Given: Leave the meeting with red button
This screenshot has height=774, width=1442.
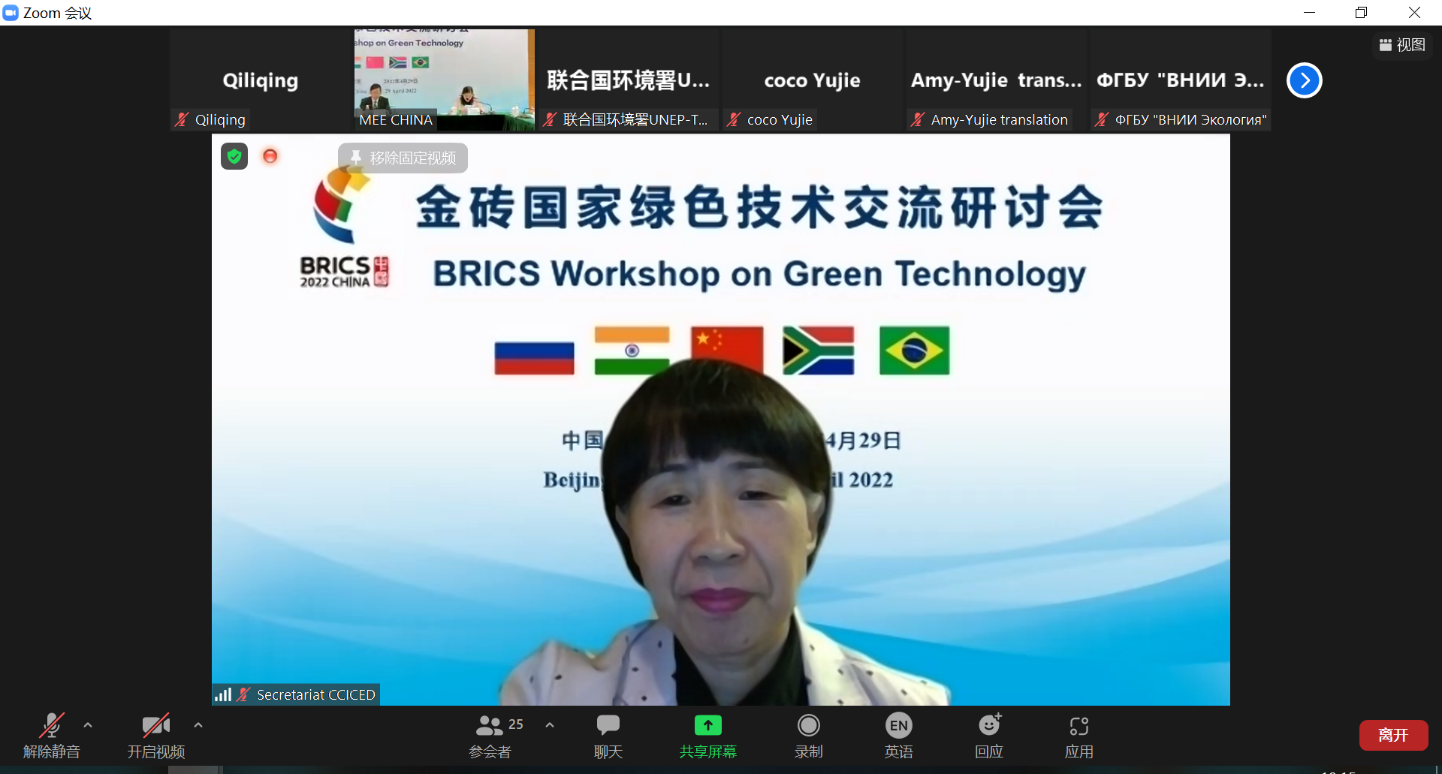Looking at the screenshot, I should tap(1393, 735).
